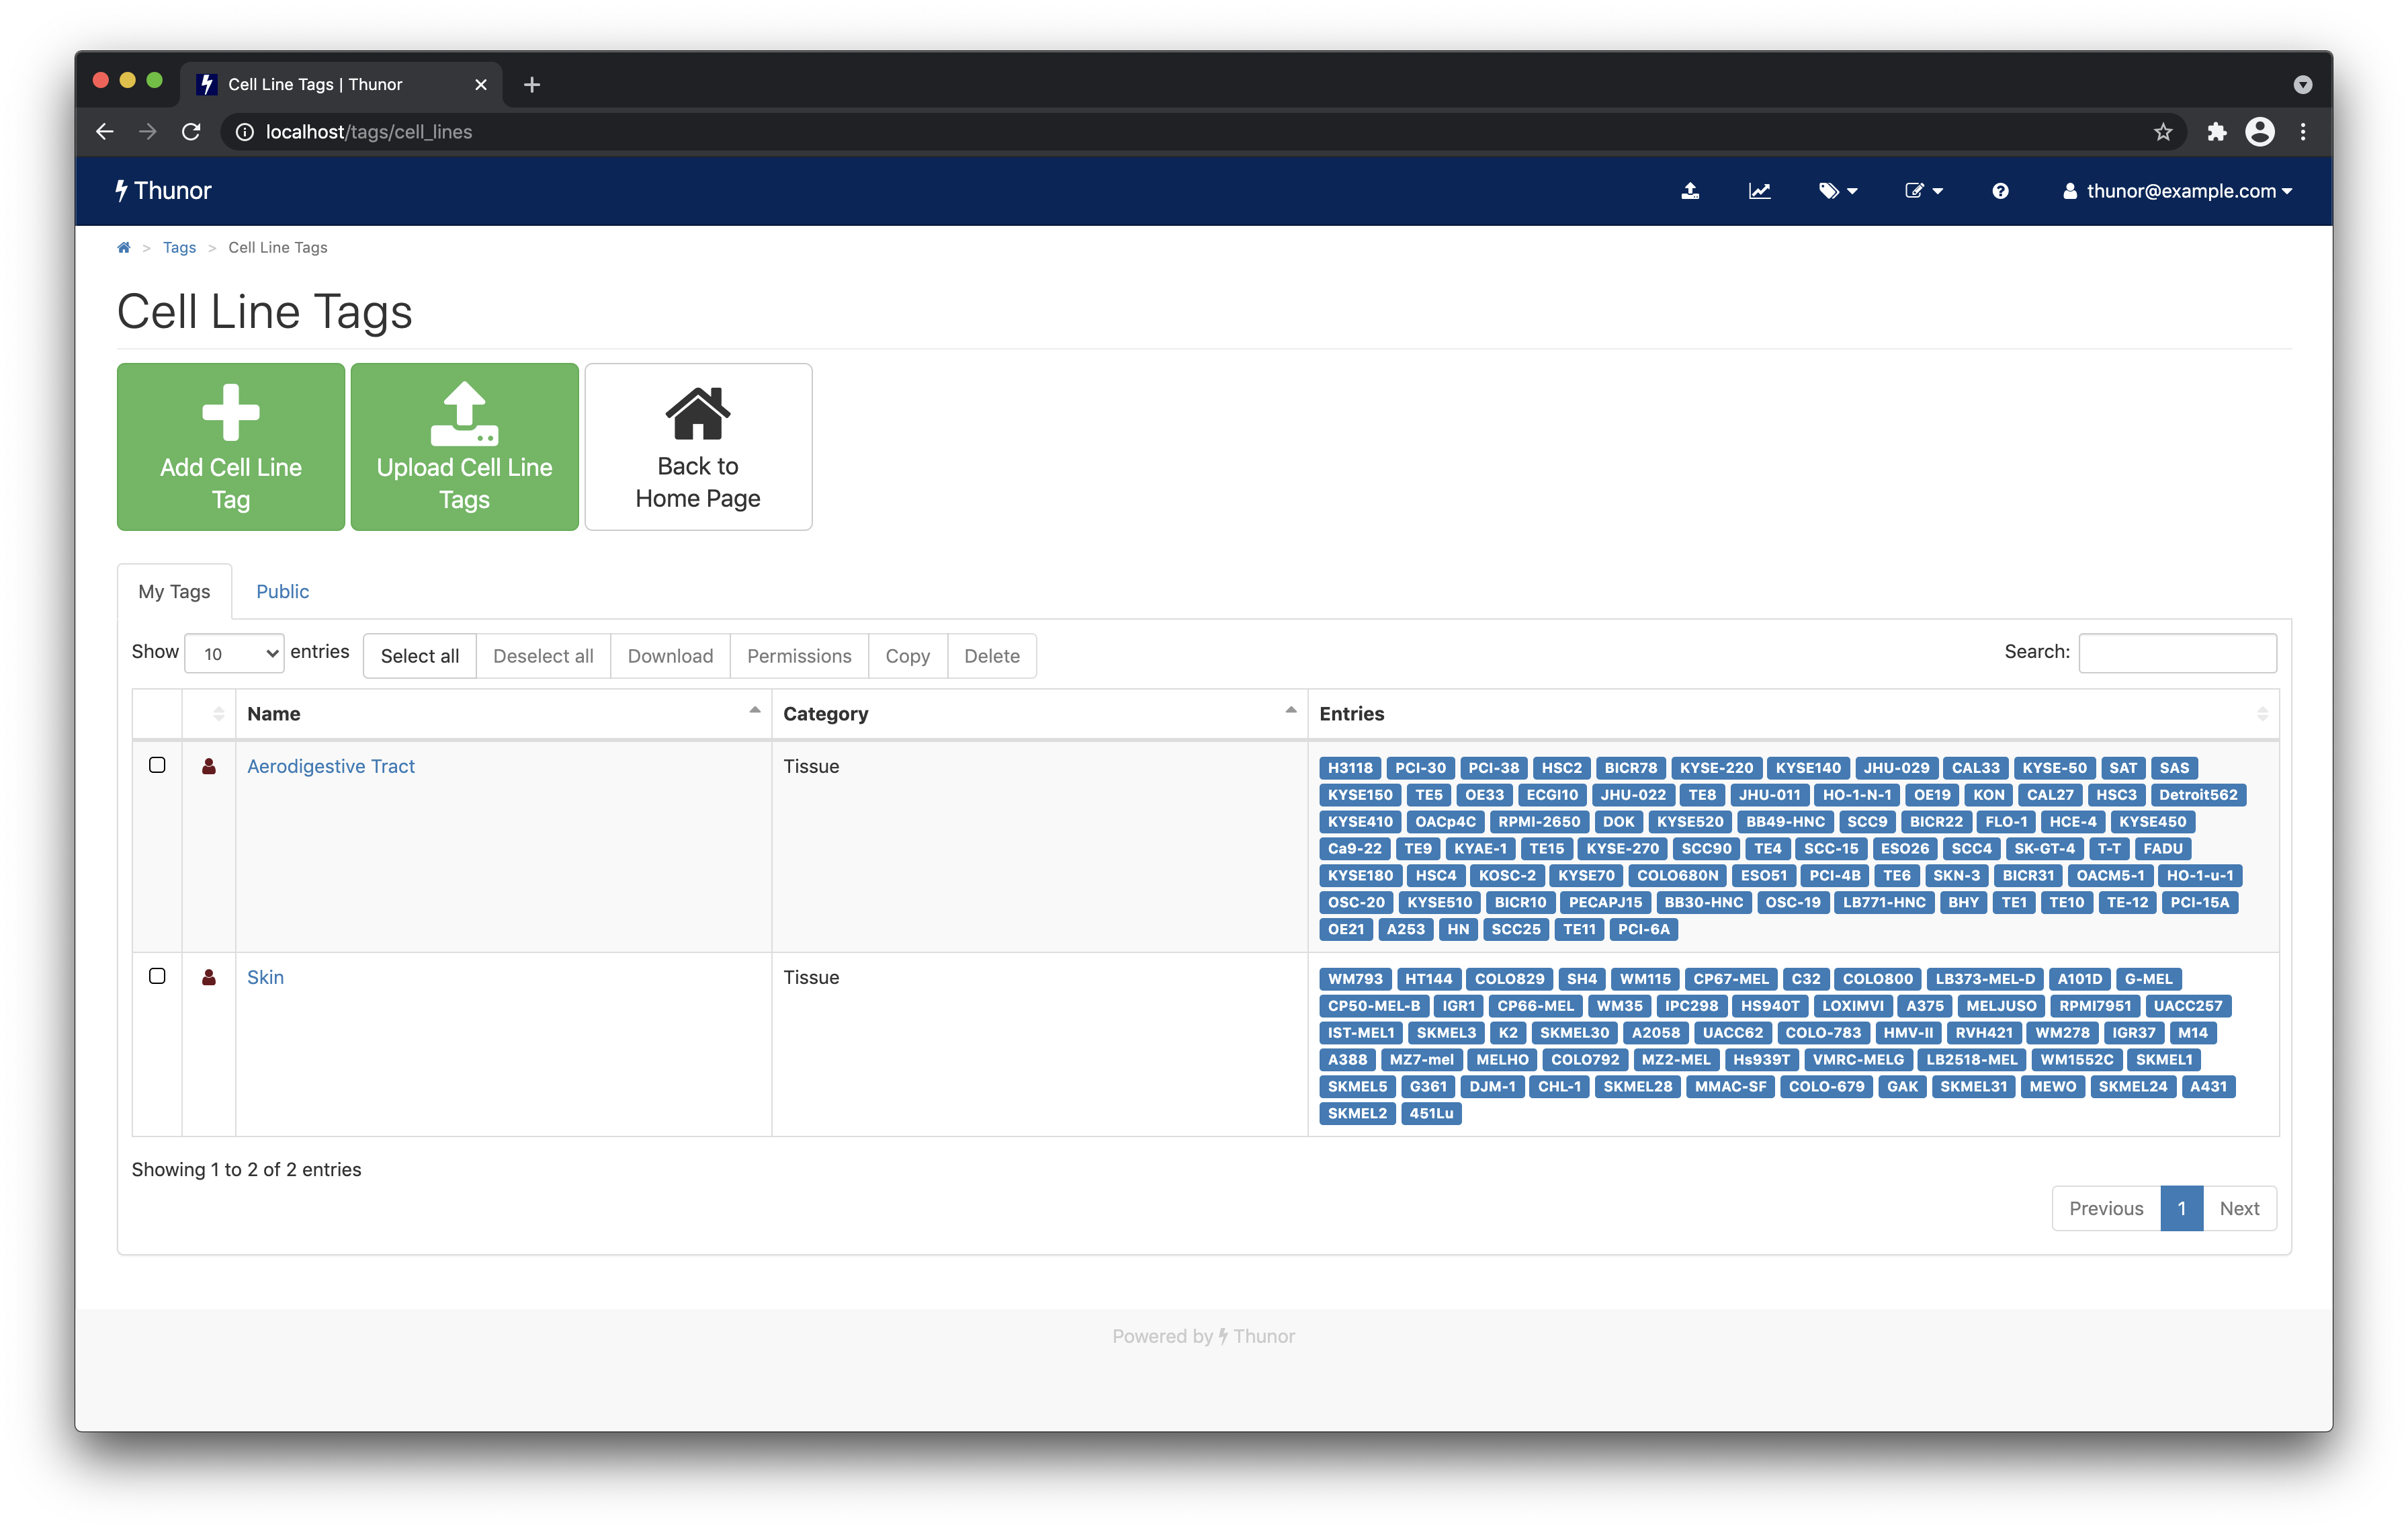
Task: Open the Aerodigestive Tract tag link
Action: pyautogui.click(x=330, y=766)
